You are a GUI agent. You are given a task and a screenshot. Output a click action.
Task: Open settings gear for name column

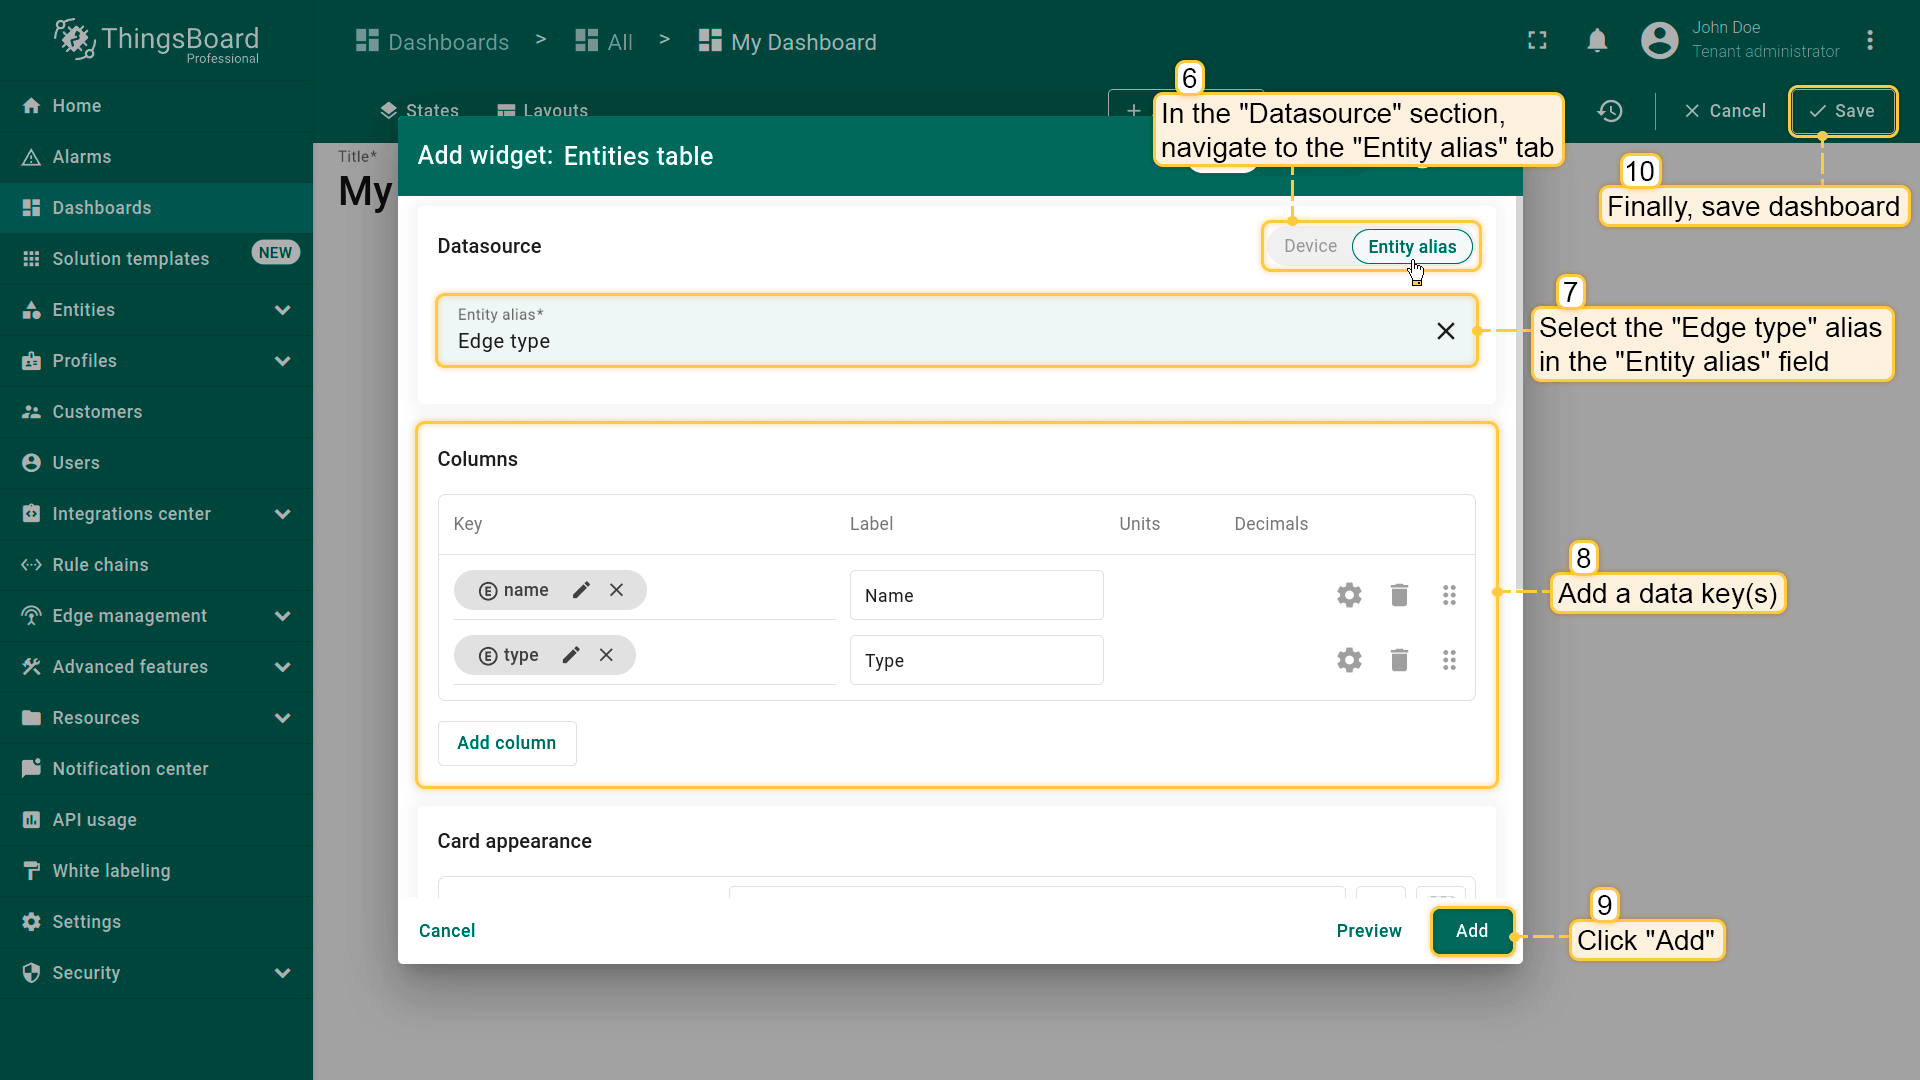1349,596
